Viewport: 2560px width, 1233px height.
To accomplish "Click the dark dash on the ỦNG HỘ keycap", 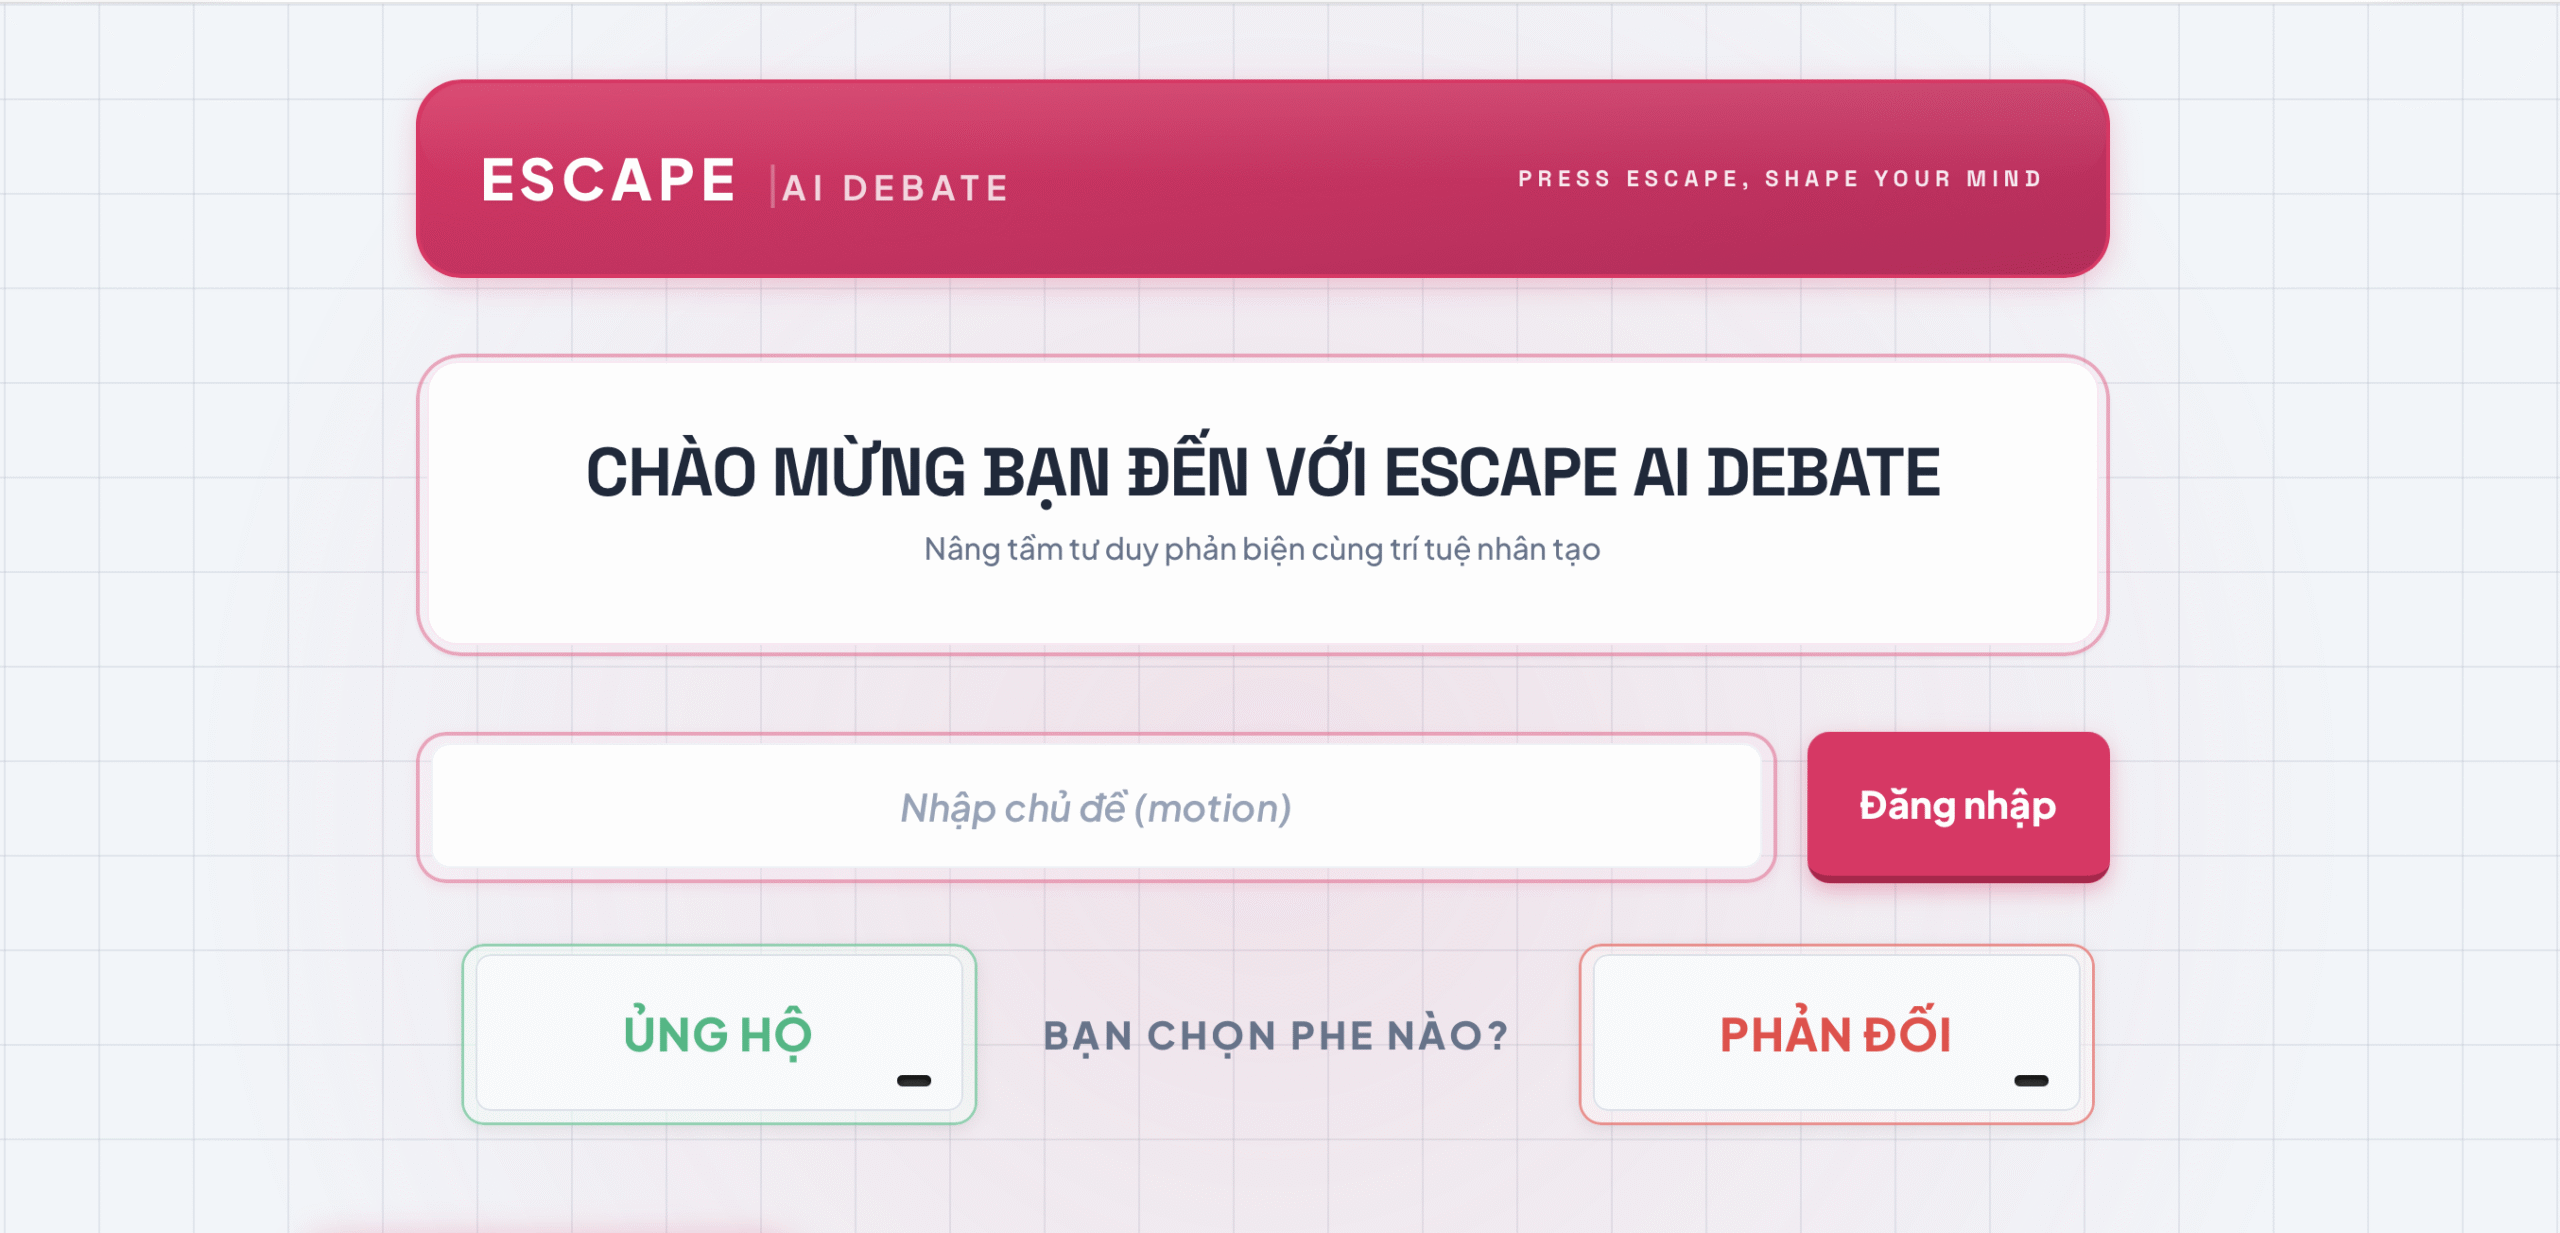I will click(914, 1080).
